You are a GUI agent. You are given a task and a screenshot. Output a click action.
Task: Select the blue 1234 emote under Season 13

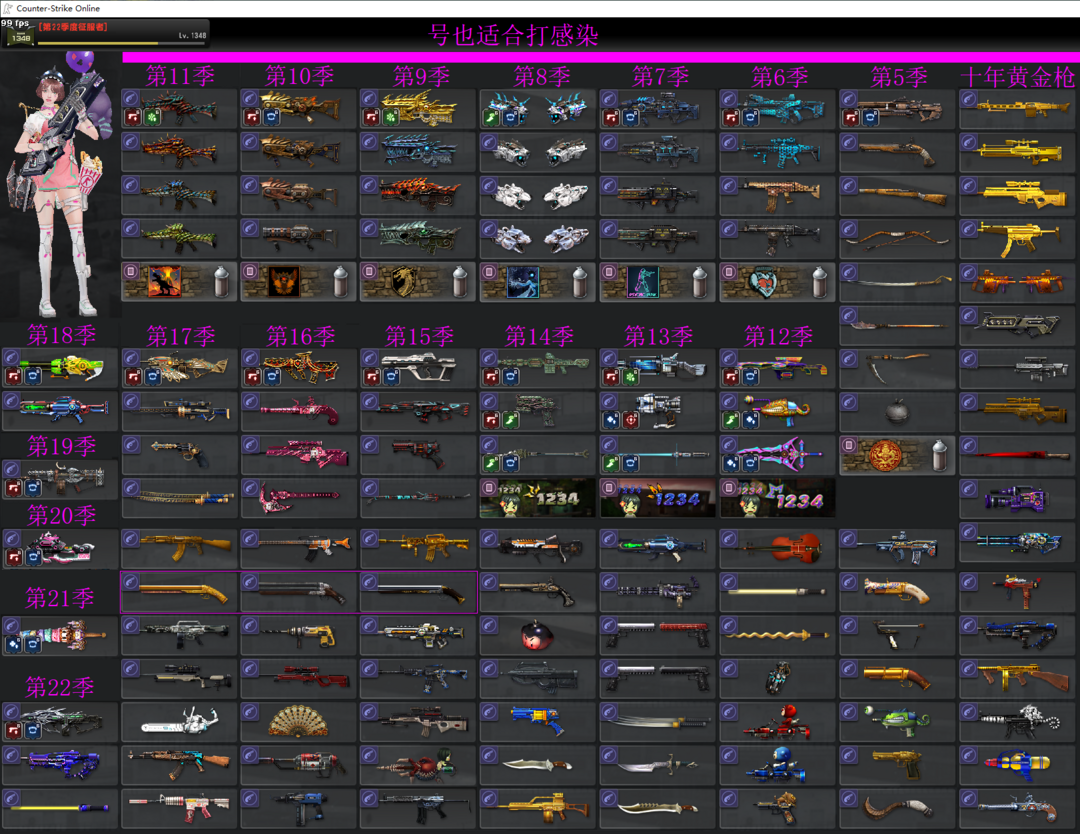(657, 498)
